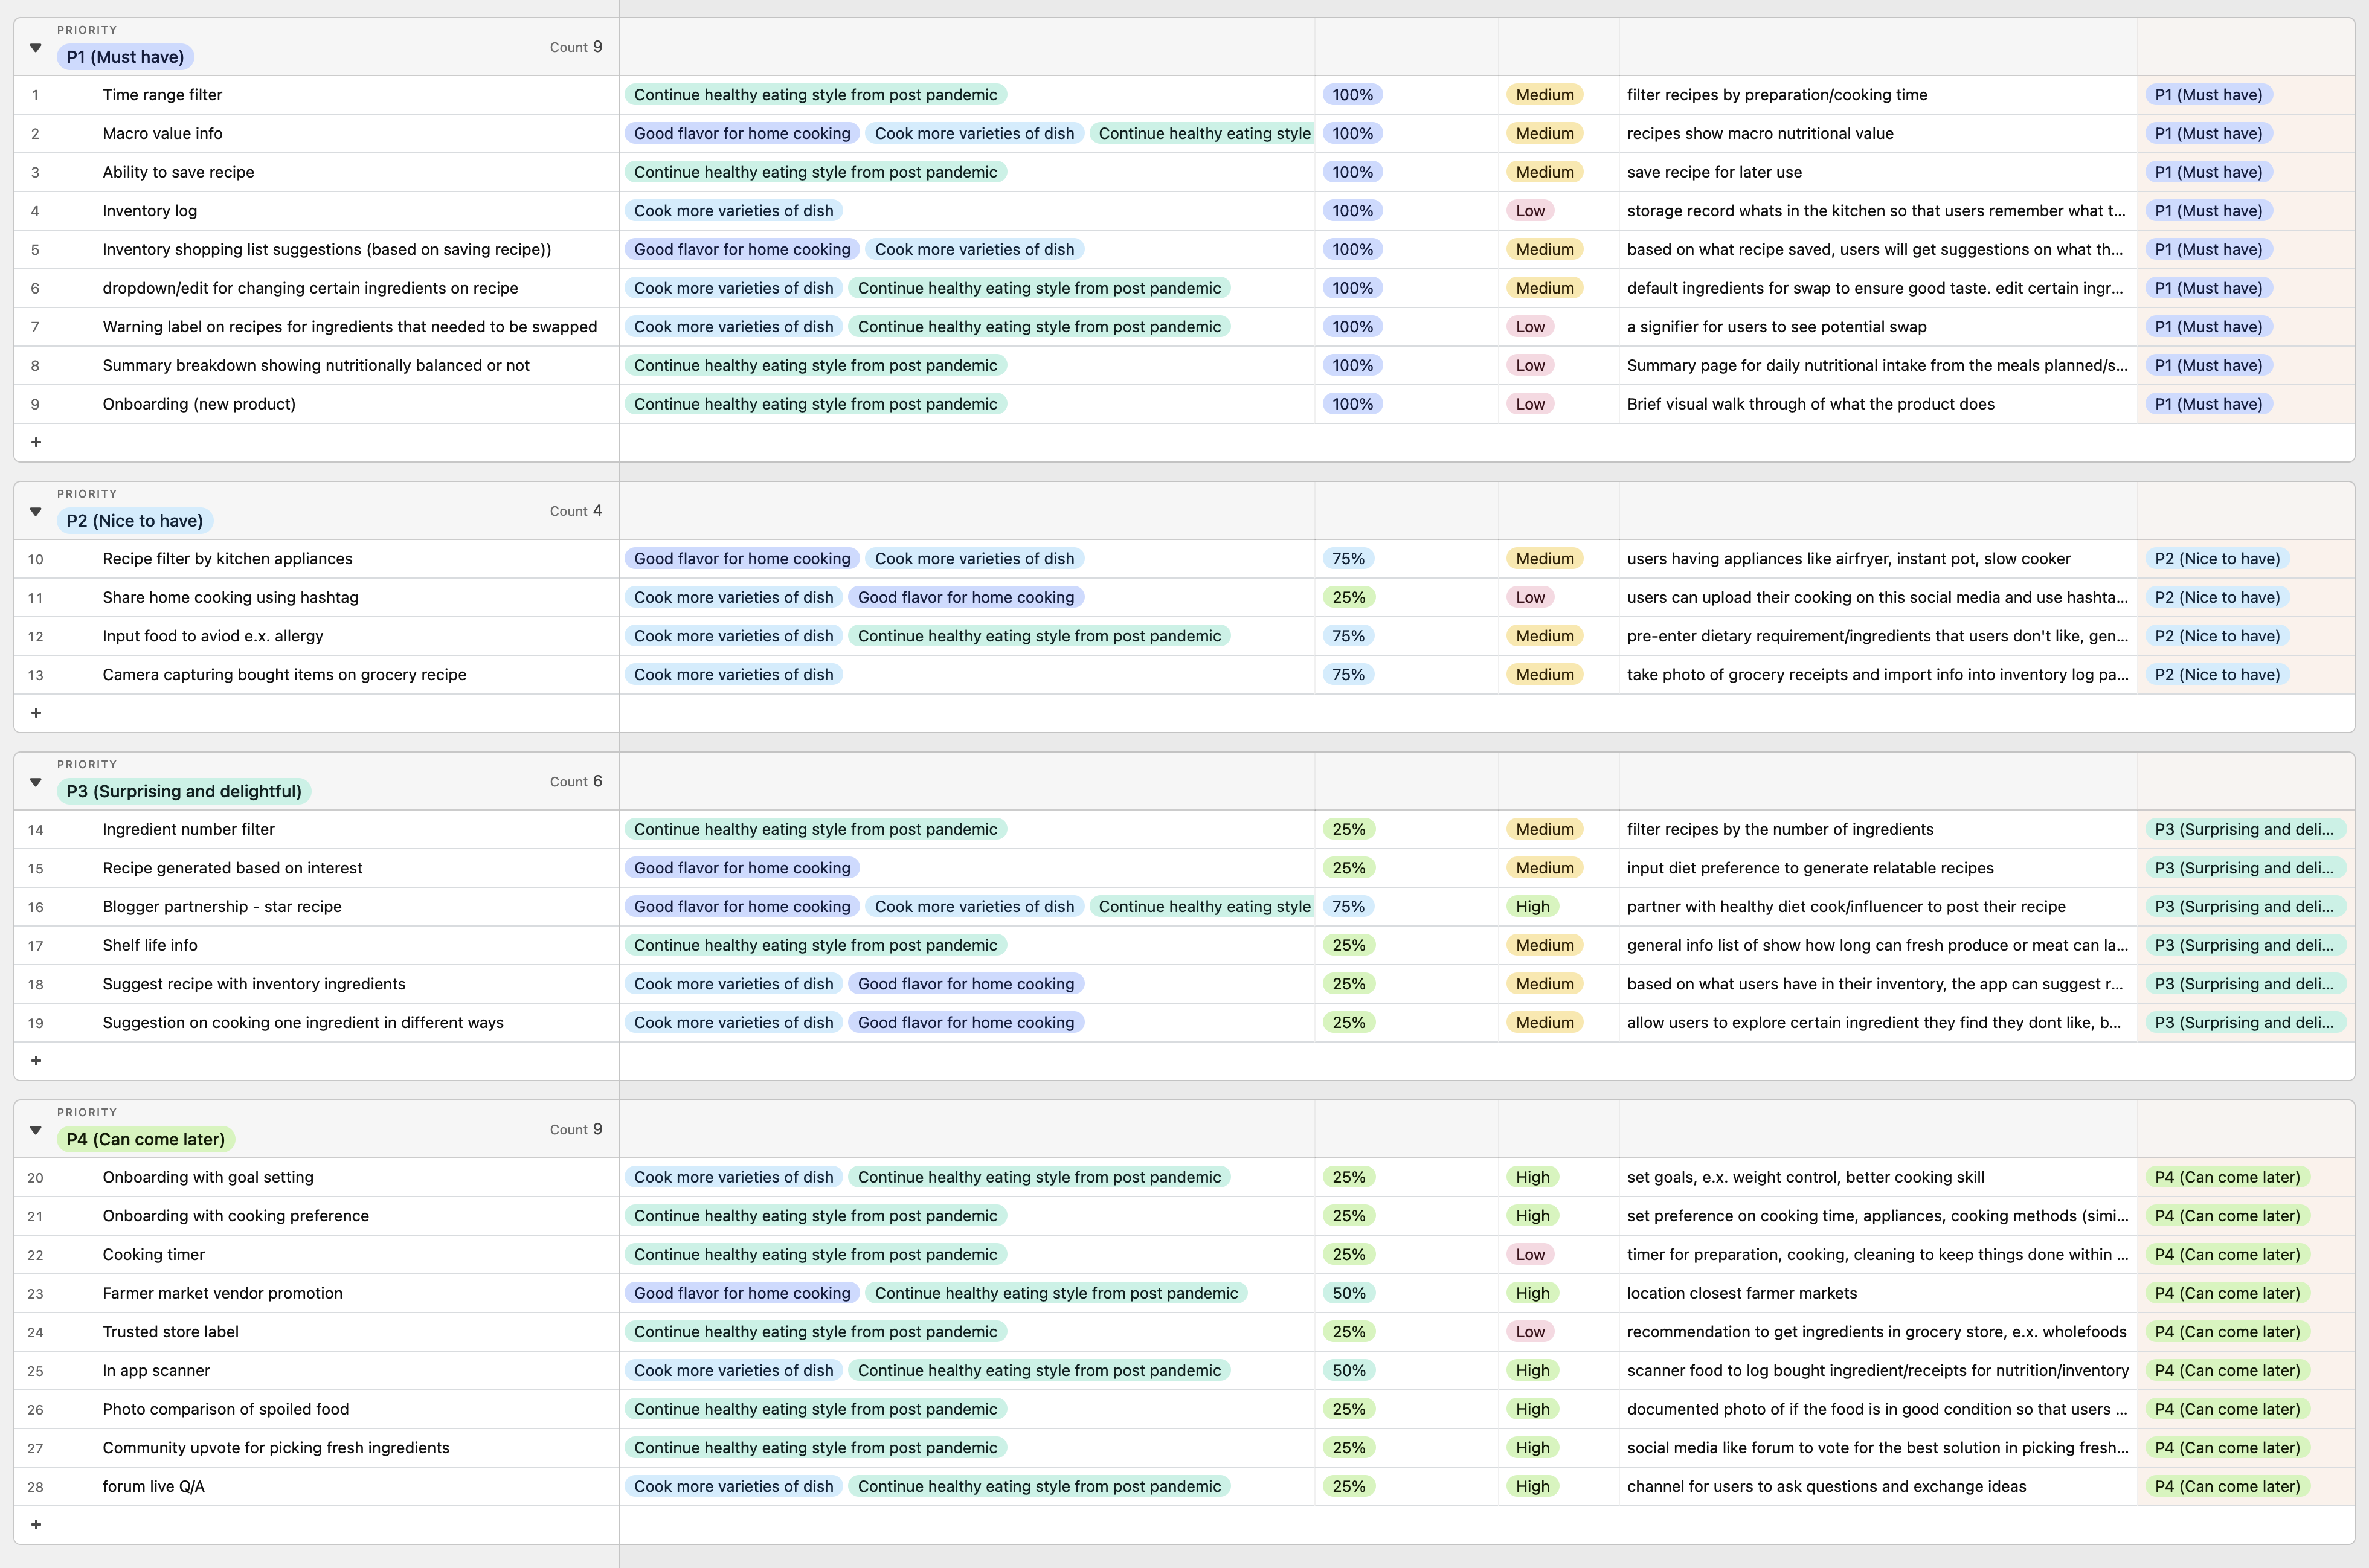The image size is (2369, 1568).
Task: Select the High effort tag in Blogger partnership row
Action: point(1532,907)
